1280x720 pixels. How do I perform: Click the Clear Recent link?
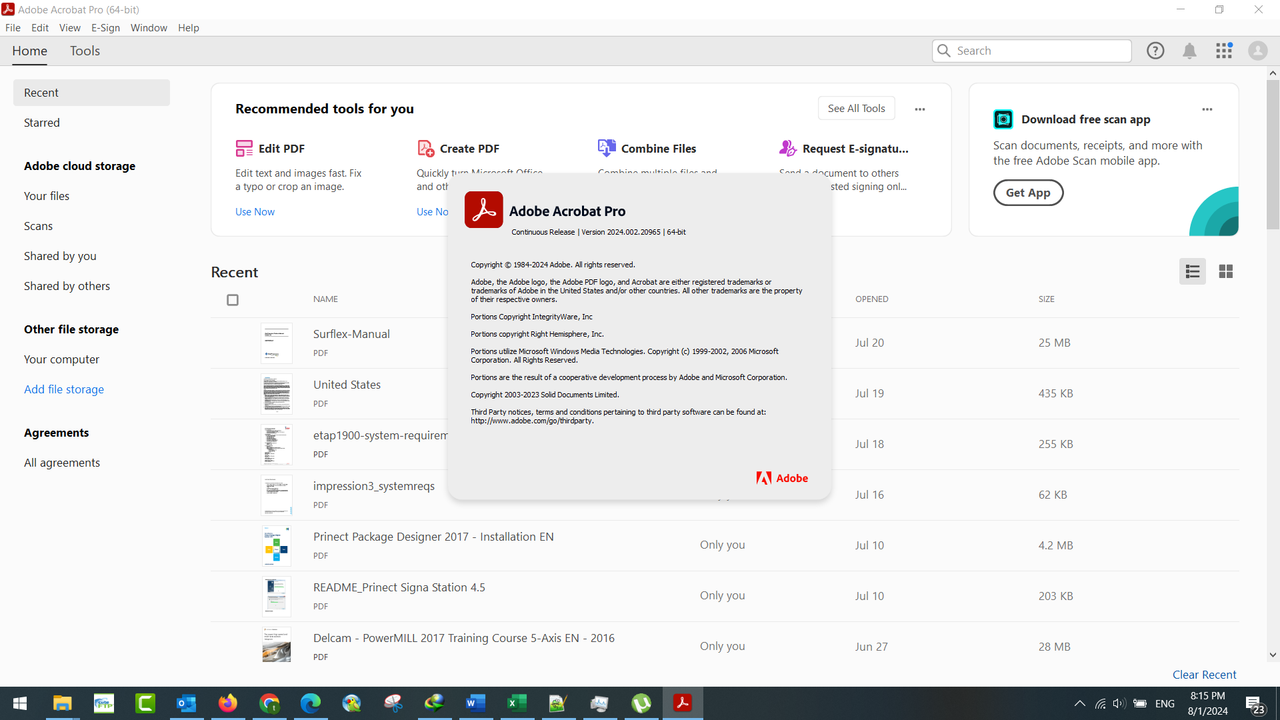(1204, 675)
